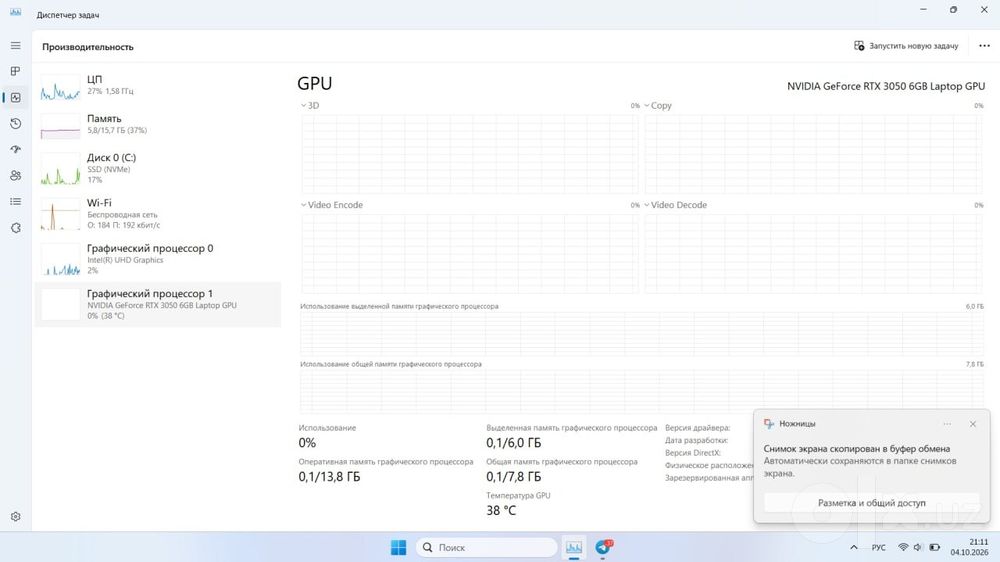The height and width of the screenshot is (562, 1000).
Task: Select the Performance page icon in sidebar
Action: (15, 98)
